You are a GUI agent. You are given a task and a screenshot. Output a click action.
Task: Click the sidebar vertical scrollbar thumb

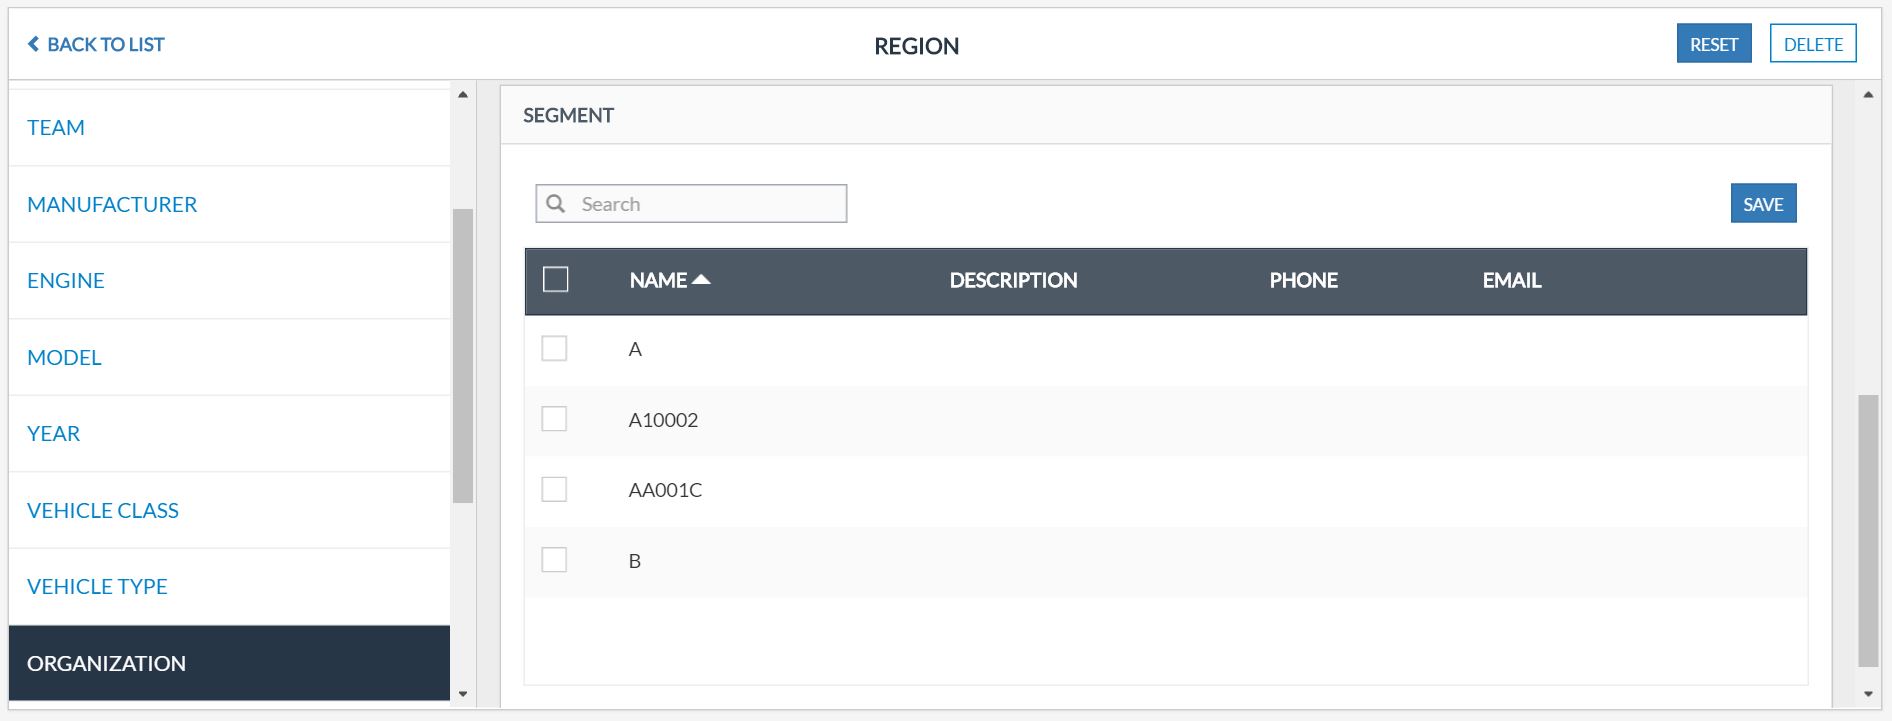pyautogui.click(x=462, y=355)
